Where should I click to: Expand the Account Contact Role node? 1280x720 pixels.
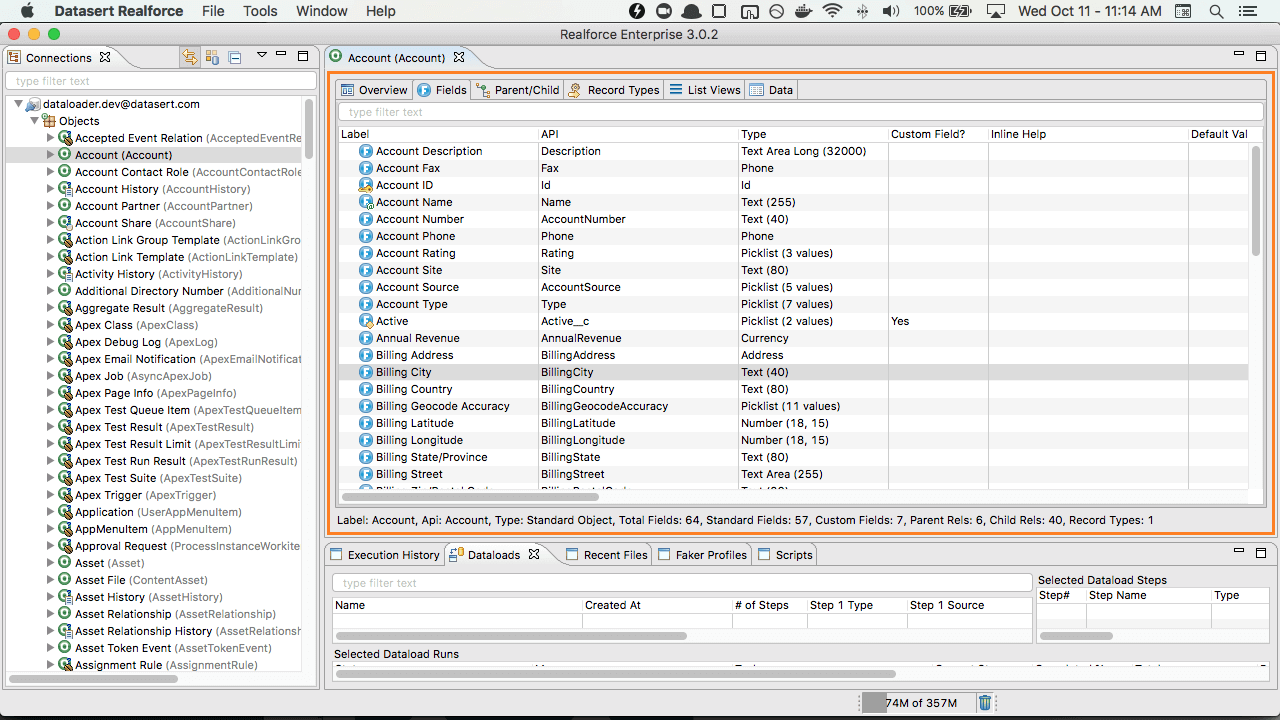click(x=50, y=172)
